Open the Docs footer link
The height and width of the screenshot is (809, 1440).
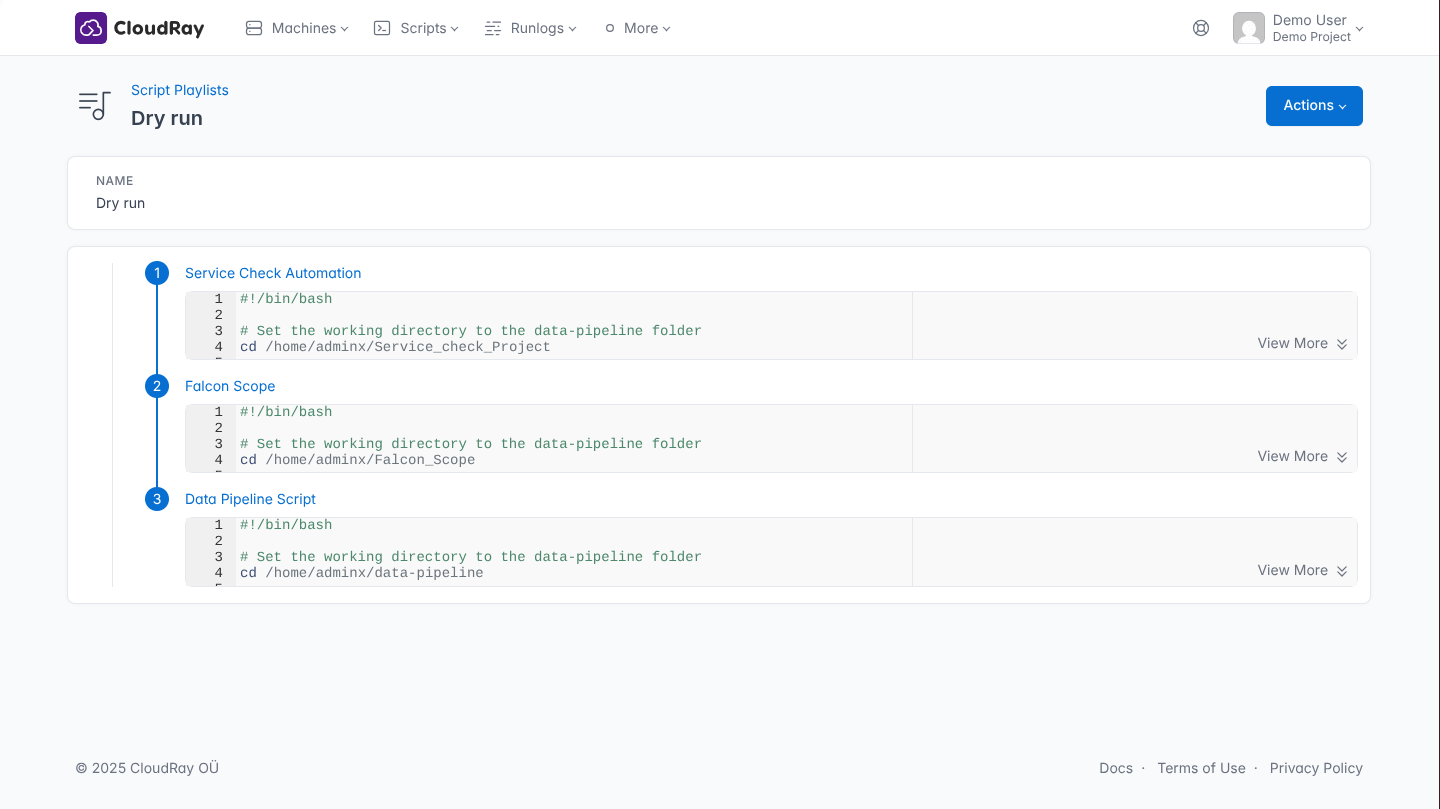click(x=1115, y=768)
